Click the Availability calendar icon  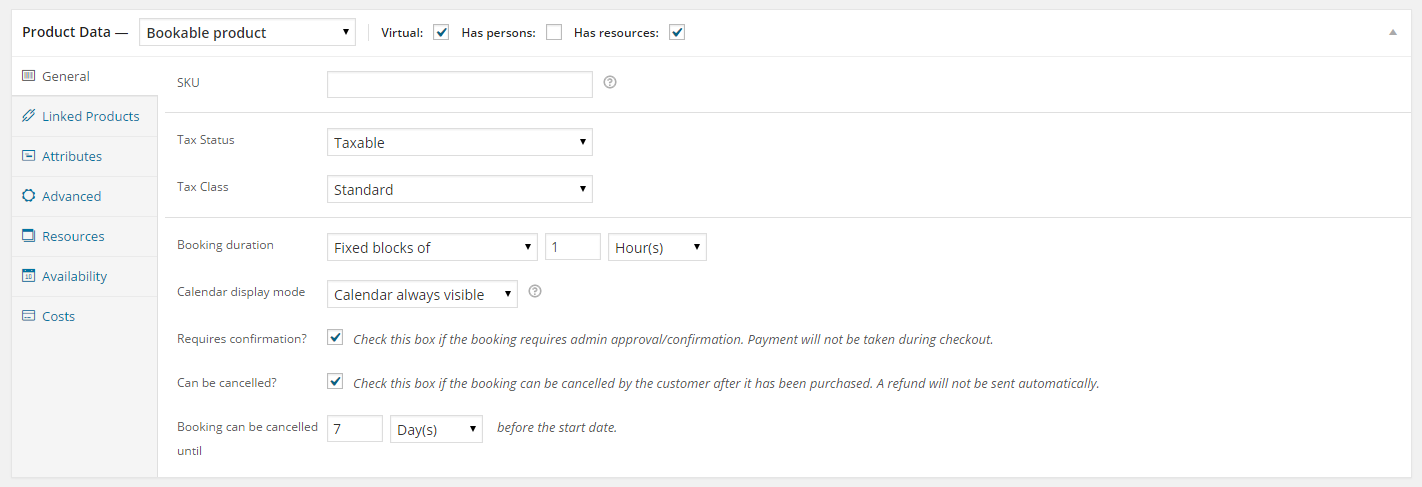tap(28, 276)
